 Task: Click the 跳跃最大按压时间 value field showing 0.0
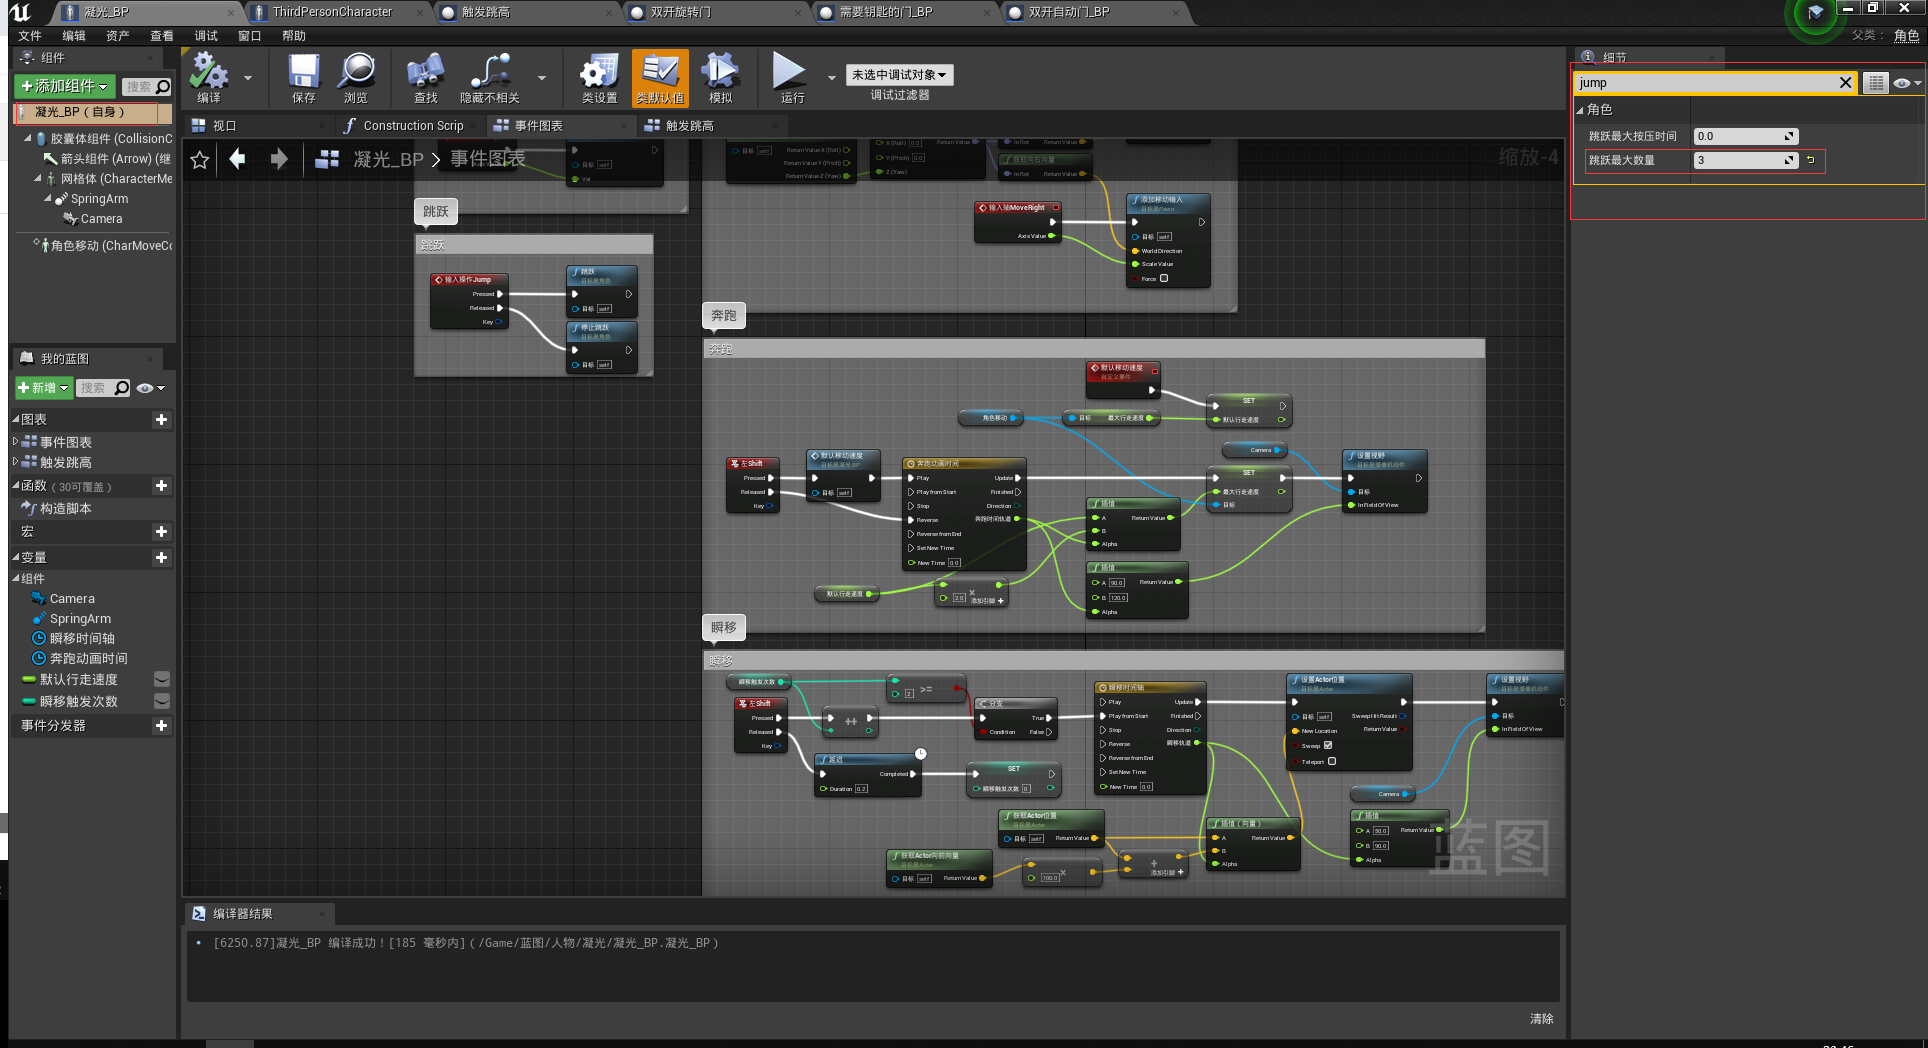1745,136
